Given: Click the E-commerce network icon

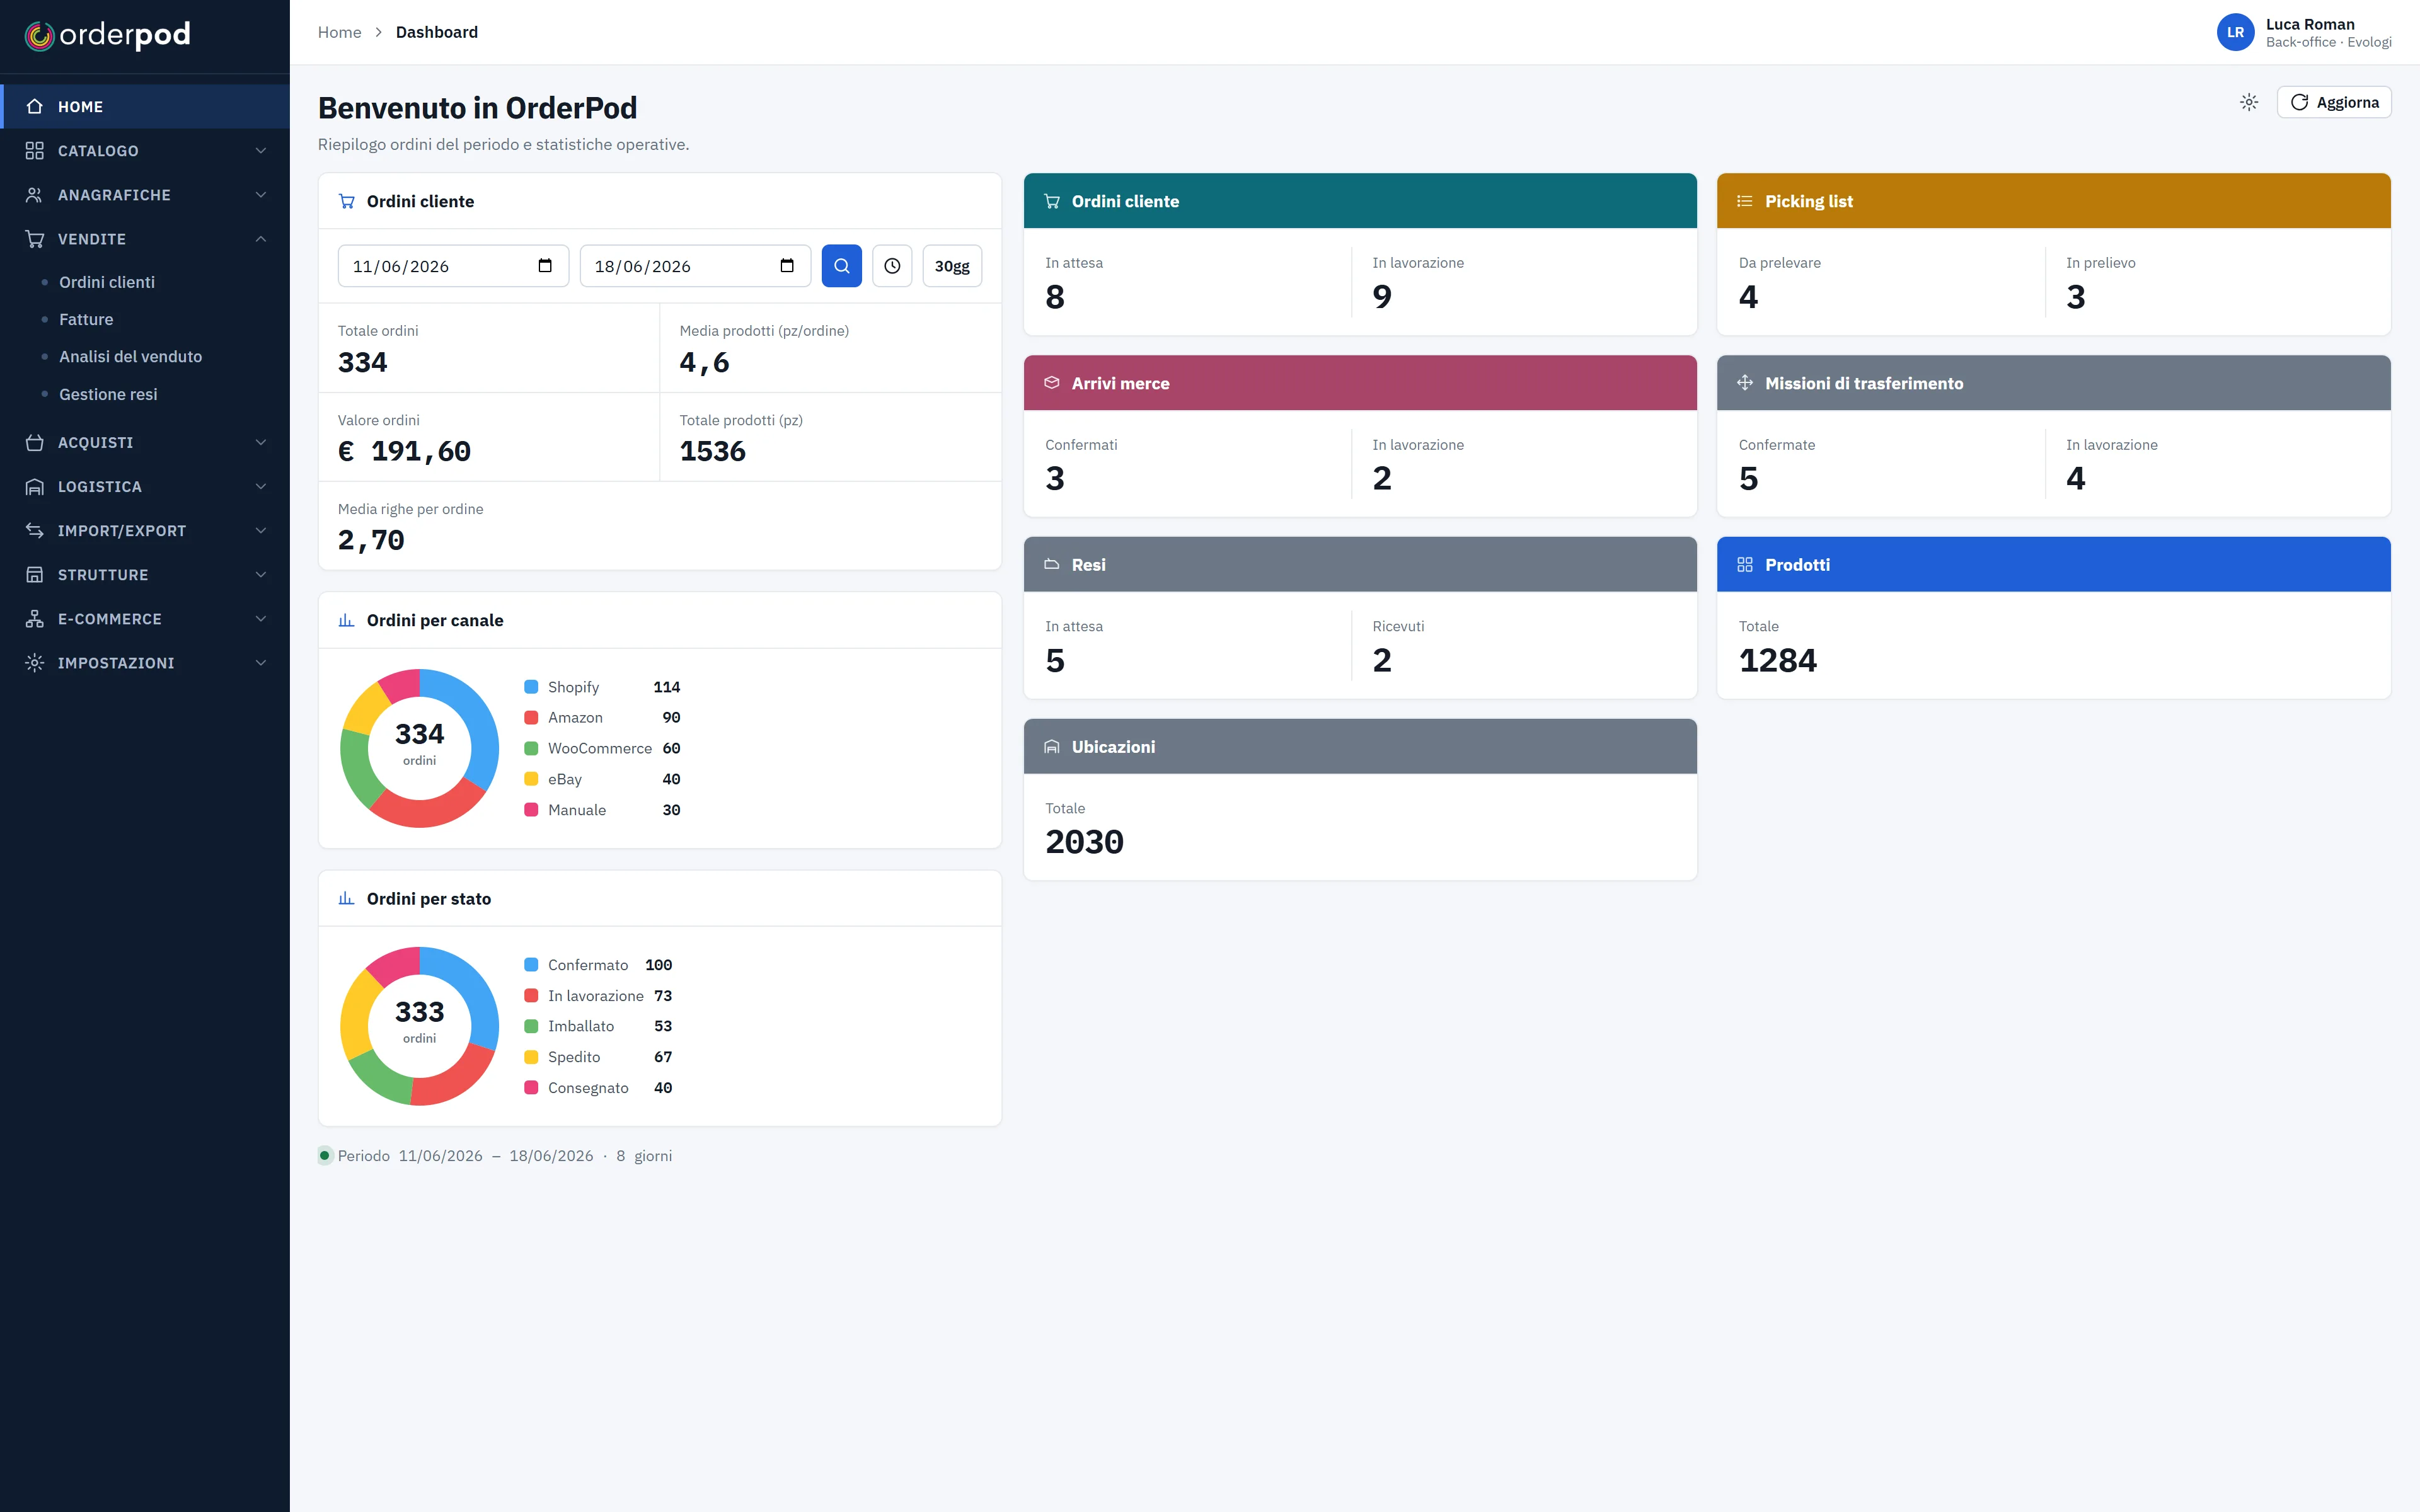Looking at the screenshot, I should point(35,619).
